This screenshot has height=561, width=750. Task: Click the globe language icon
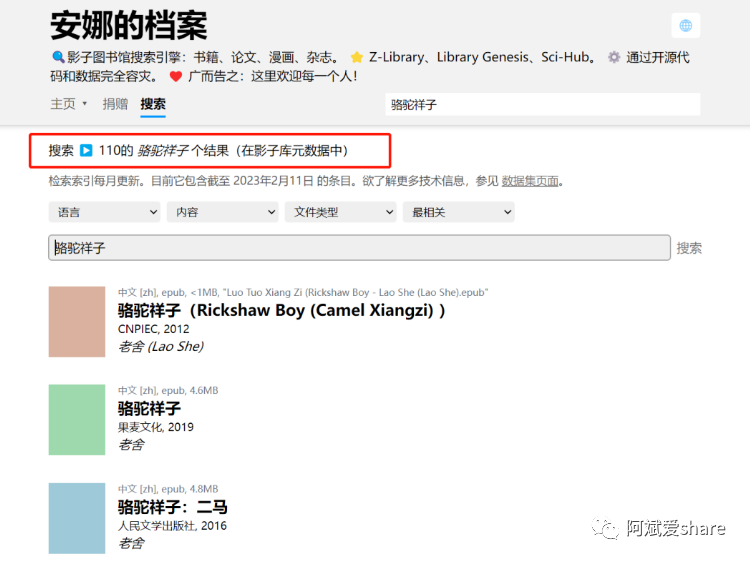pyautogui.click(x=685, y=26)
